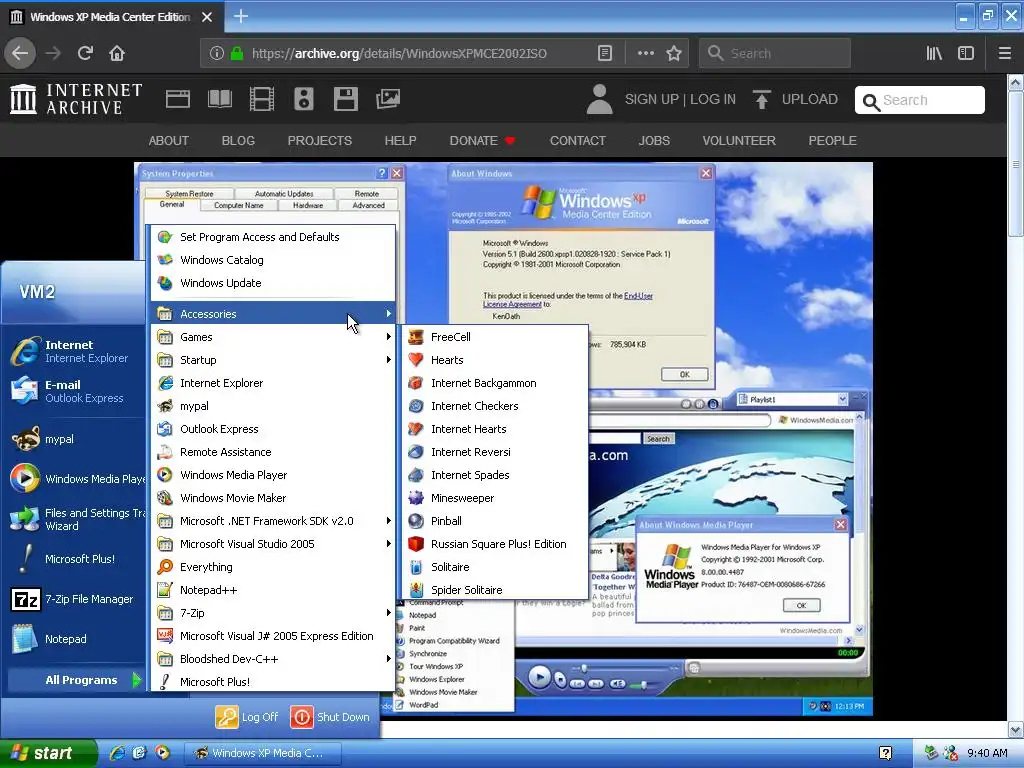
Task: Open Internet Archive images icon
Action: [x=388, y=99]
